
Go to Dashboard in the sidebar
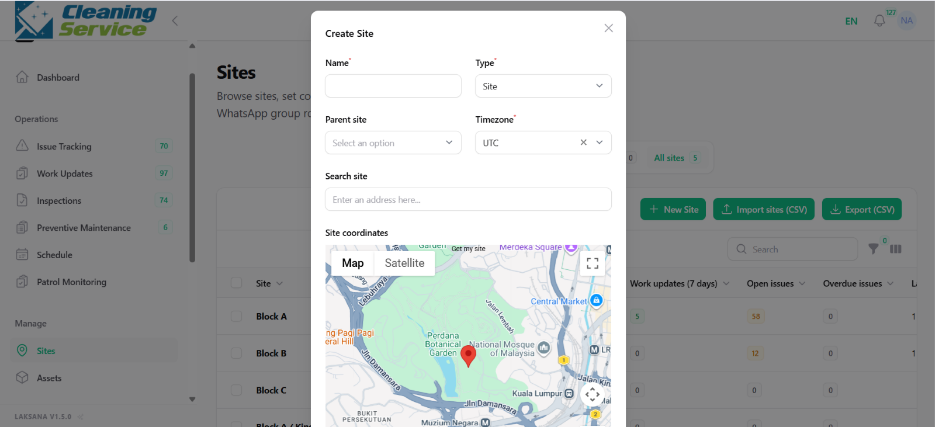[58, 78]
